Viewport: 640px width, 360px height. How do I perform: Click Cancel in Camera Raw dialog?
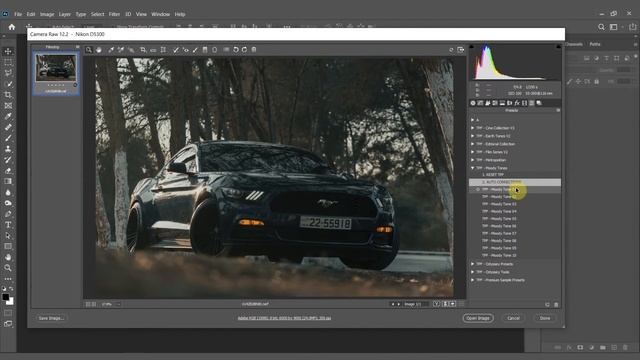513,318
